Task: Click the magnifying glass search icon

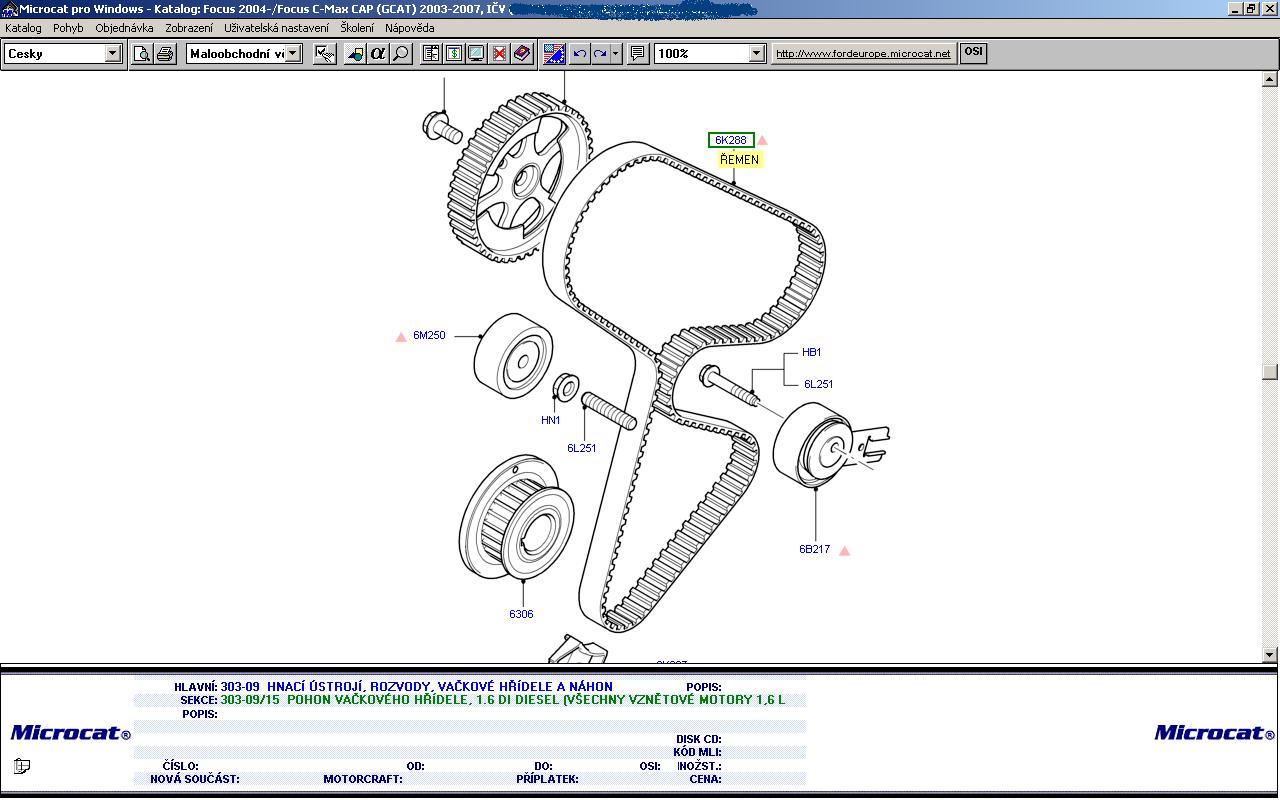Action: [x=401, y=54]
